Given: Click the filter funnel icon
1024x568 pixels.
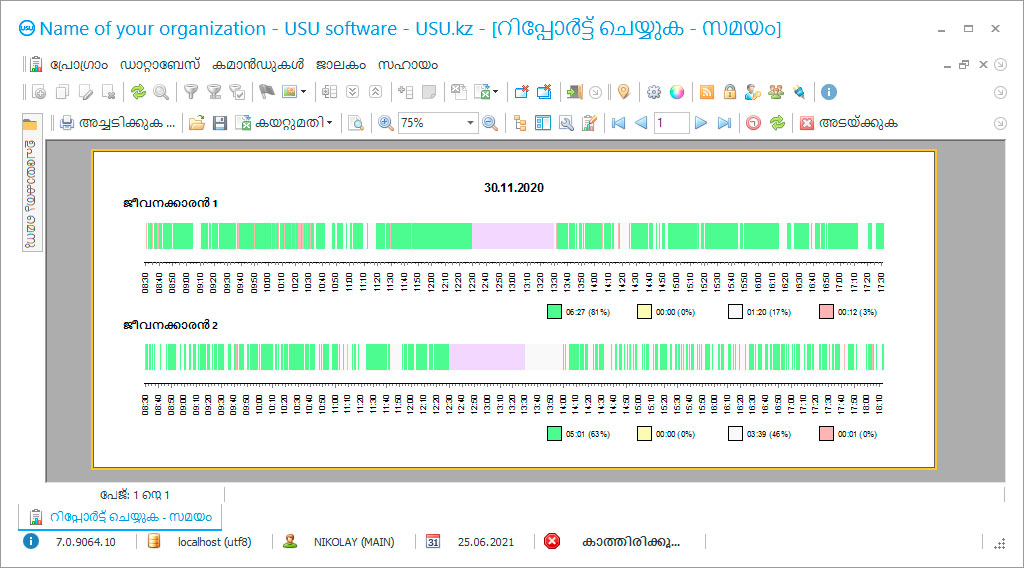Looking at the screenshot, I should (191, 92).
